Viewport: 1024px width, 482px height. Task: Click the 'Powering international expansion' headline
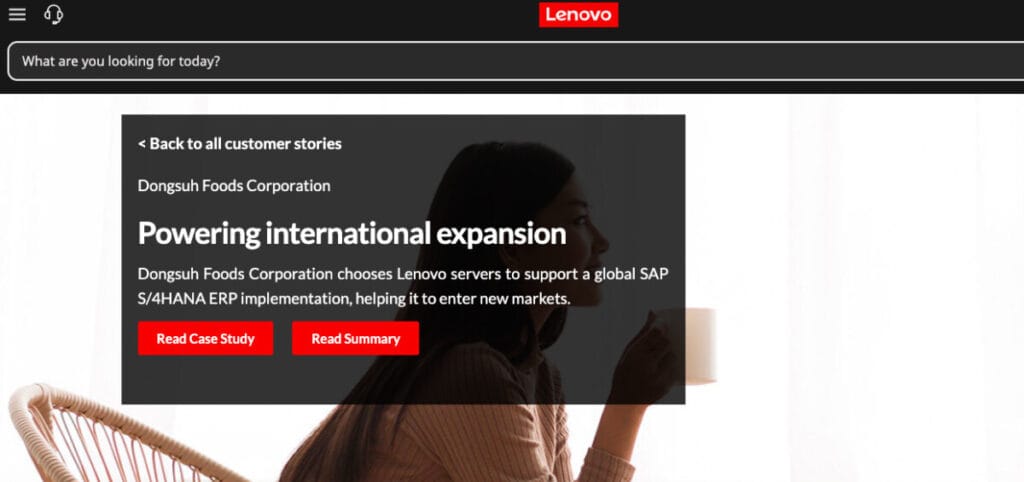tap(352, 233)
